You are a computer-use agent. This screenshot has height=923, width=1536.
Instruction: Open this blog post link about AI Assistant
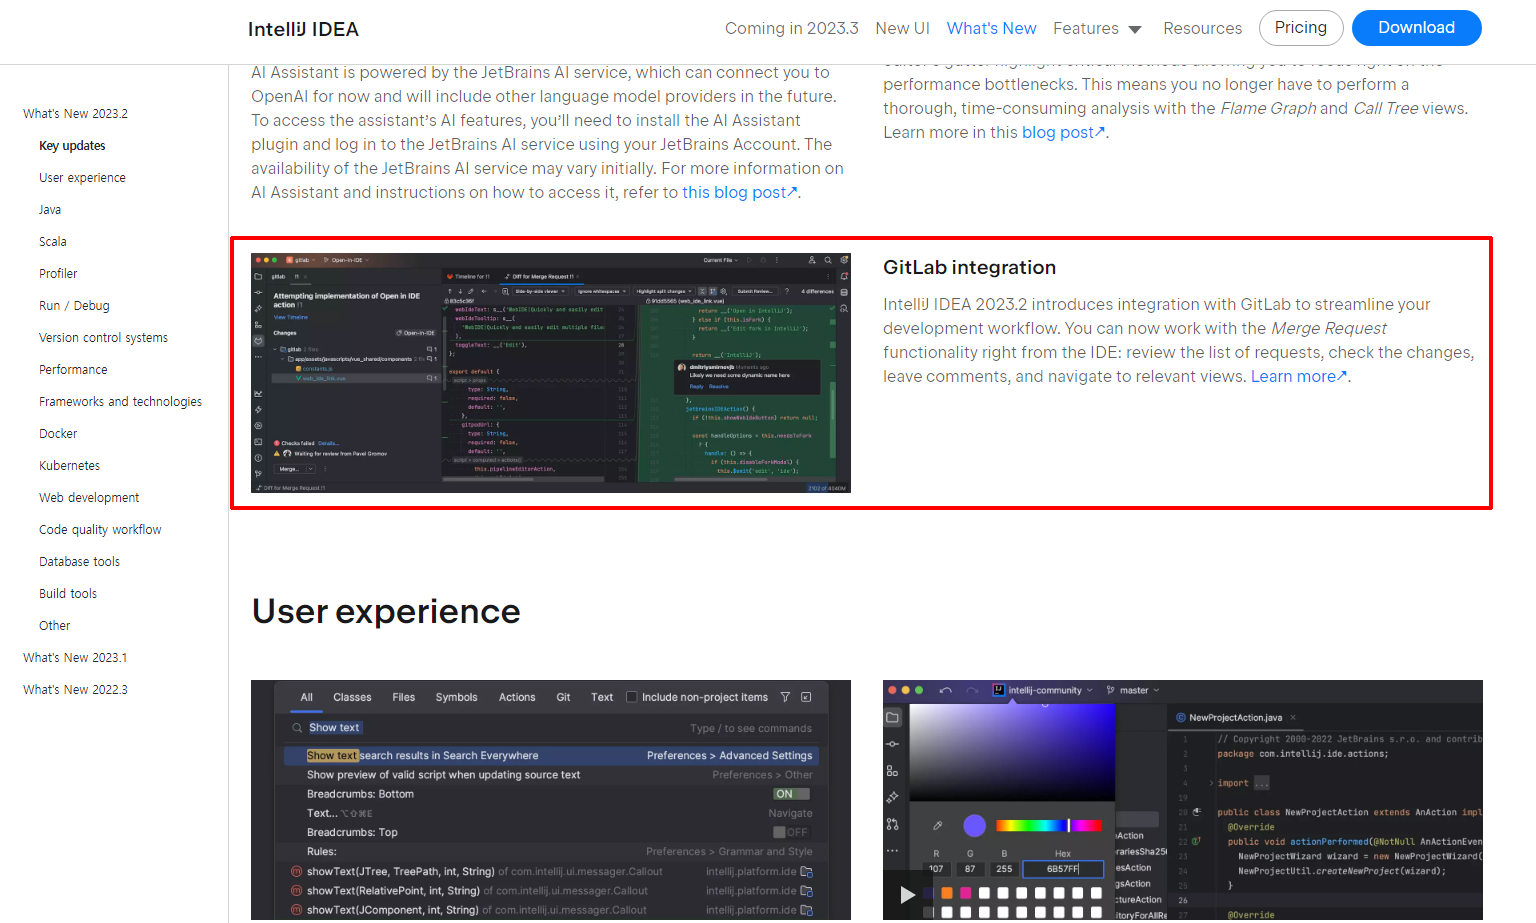pyautogui.click(x=739, y=192)
